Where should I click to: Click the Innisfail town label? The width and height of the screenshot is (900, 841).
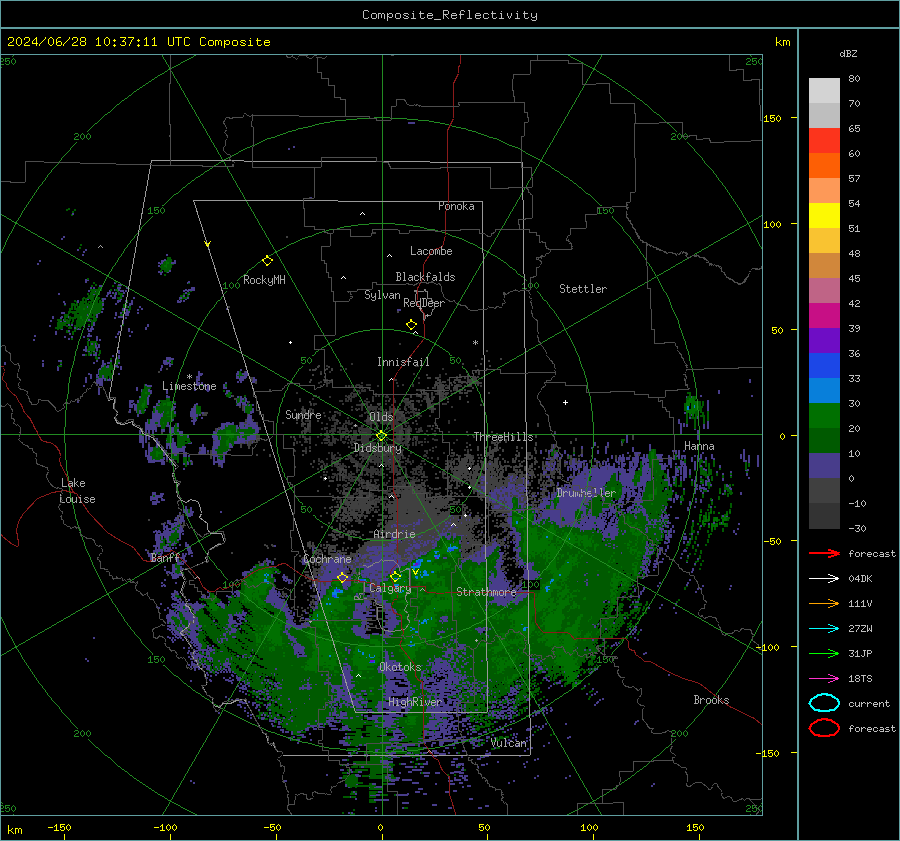coord(403,362)
